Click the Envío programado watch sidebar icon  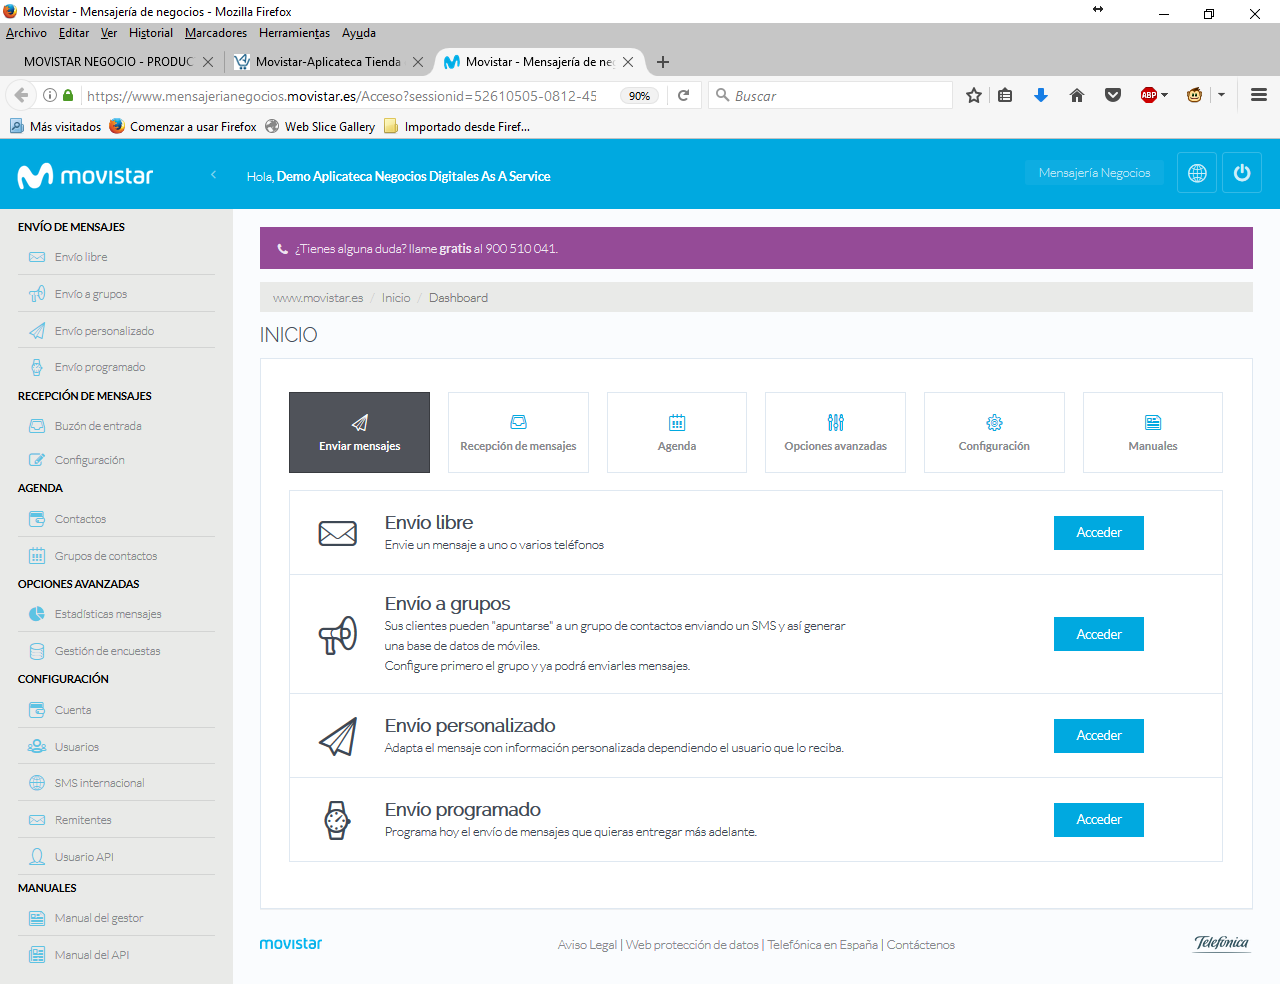(x=37, y=367)
